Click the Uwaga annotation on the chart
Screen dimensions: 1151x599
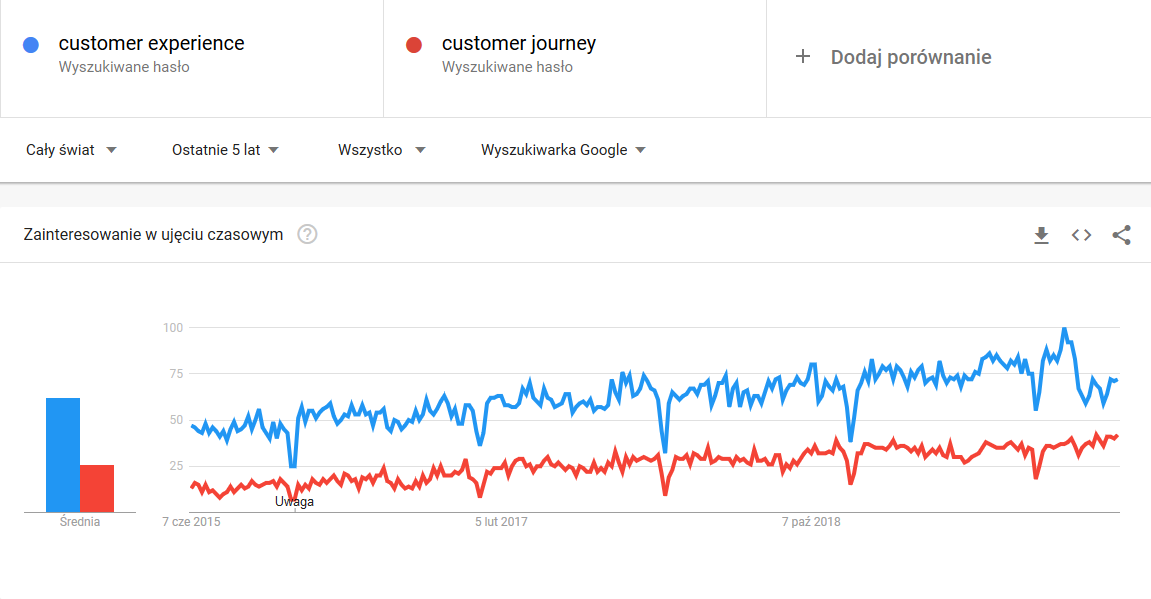(x=295, y=501)
